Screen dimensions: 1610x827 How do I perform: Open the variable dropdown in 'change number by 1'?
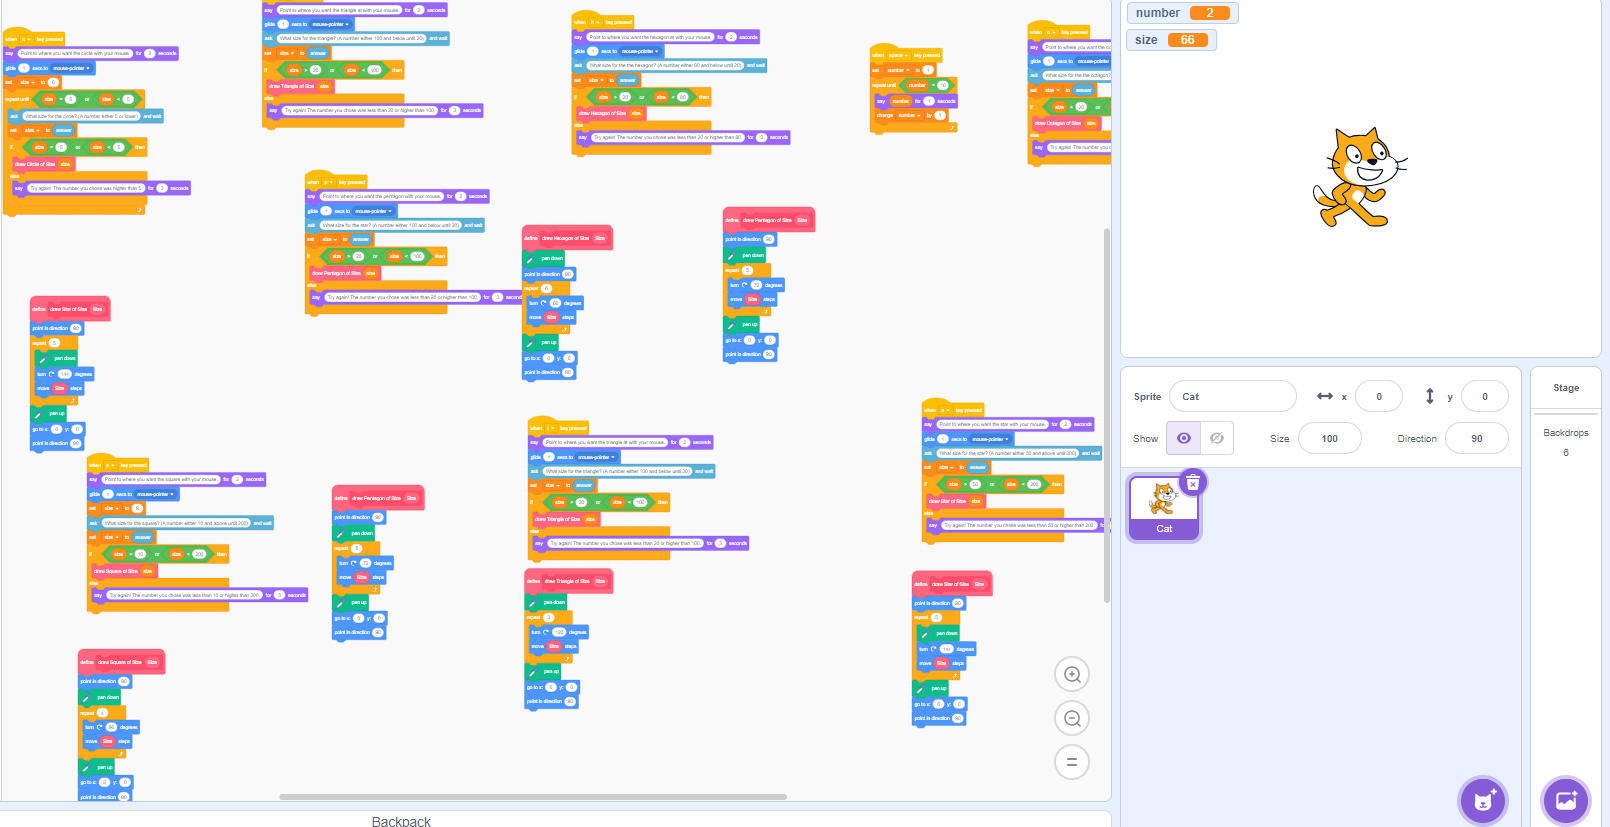point(909,115)
